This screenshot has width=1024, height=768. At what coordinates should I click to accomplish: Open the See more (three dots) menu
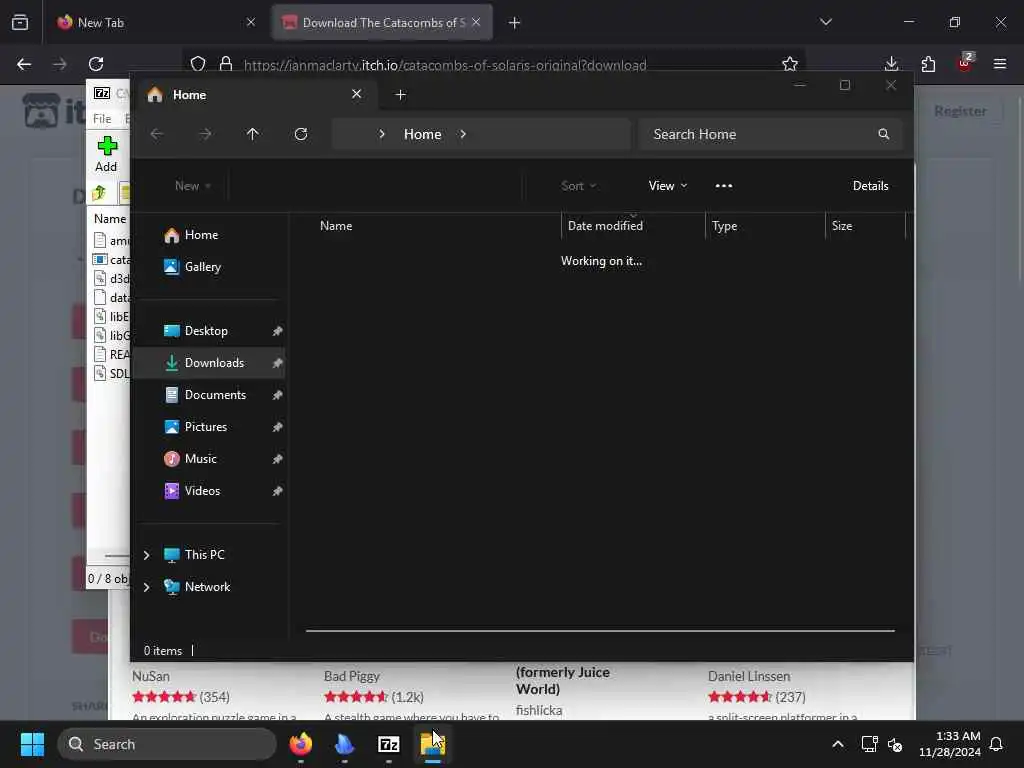[724, 185]
